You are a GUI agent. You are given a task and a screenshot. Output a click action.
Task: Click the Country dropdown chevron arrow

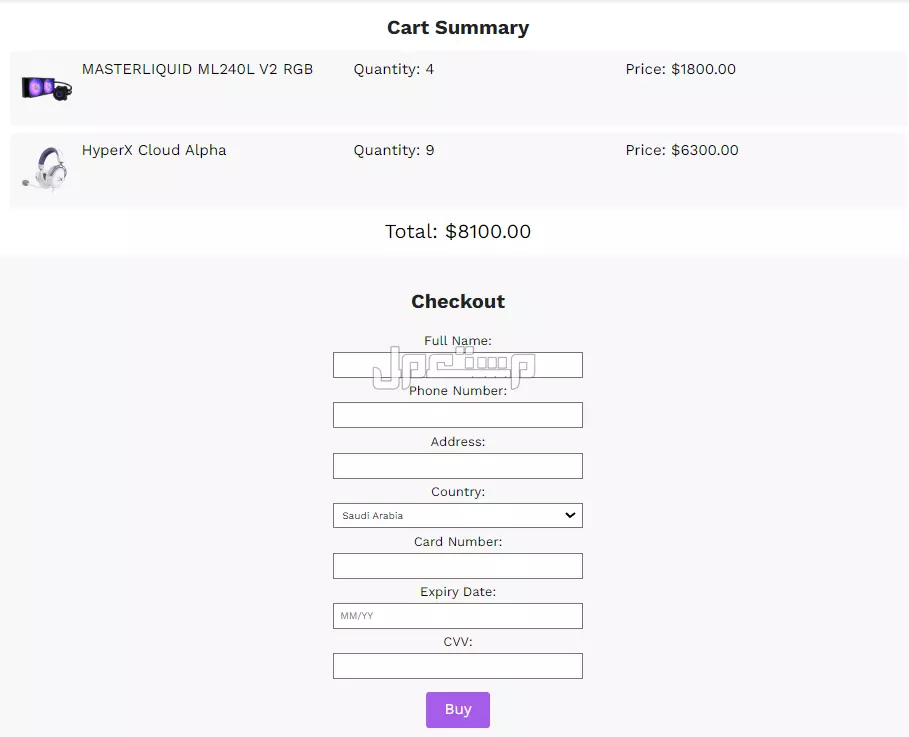pos(570,516)
